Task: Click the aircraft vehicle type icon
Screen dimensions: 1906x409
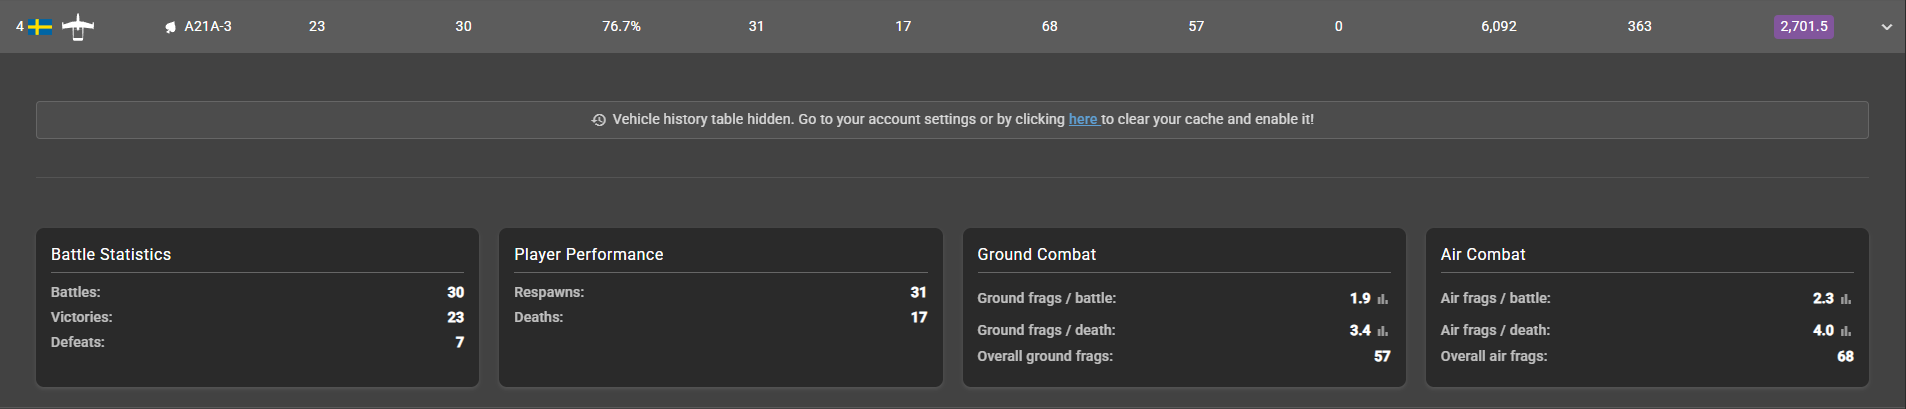Action: (78, 27)
